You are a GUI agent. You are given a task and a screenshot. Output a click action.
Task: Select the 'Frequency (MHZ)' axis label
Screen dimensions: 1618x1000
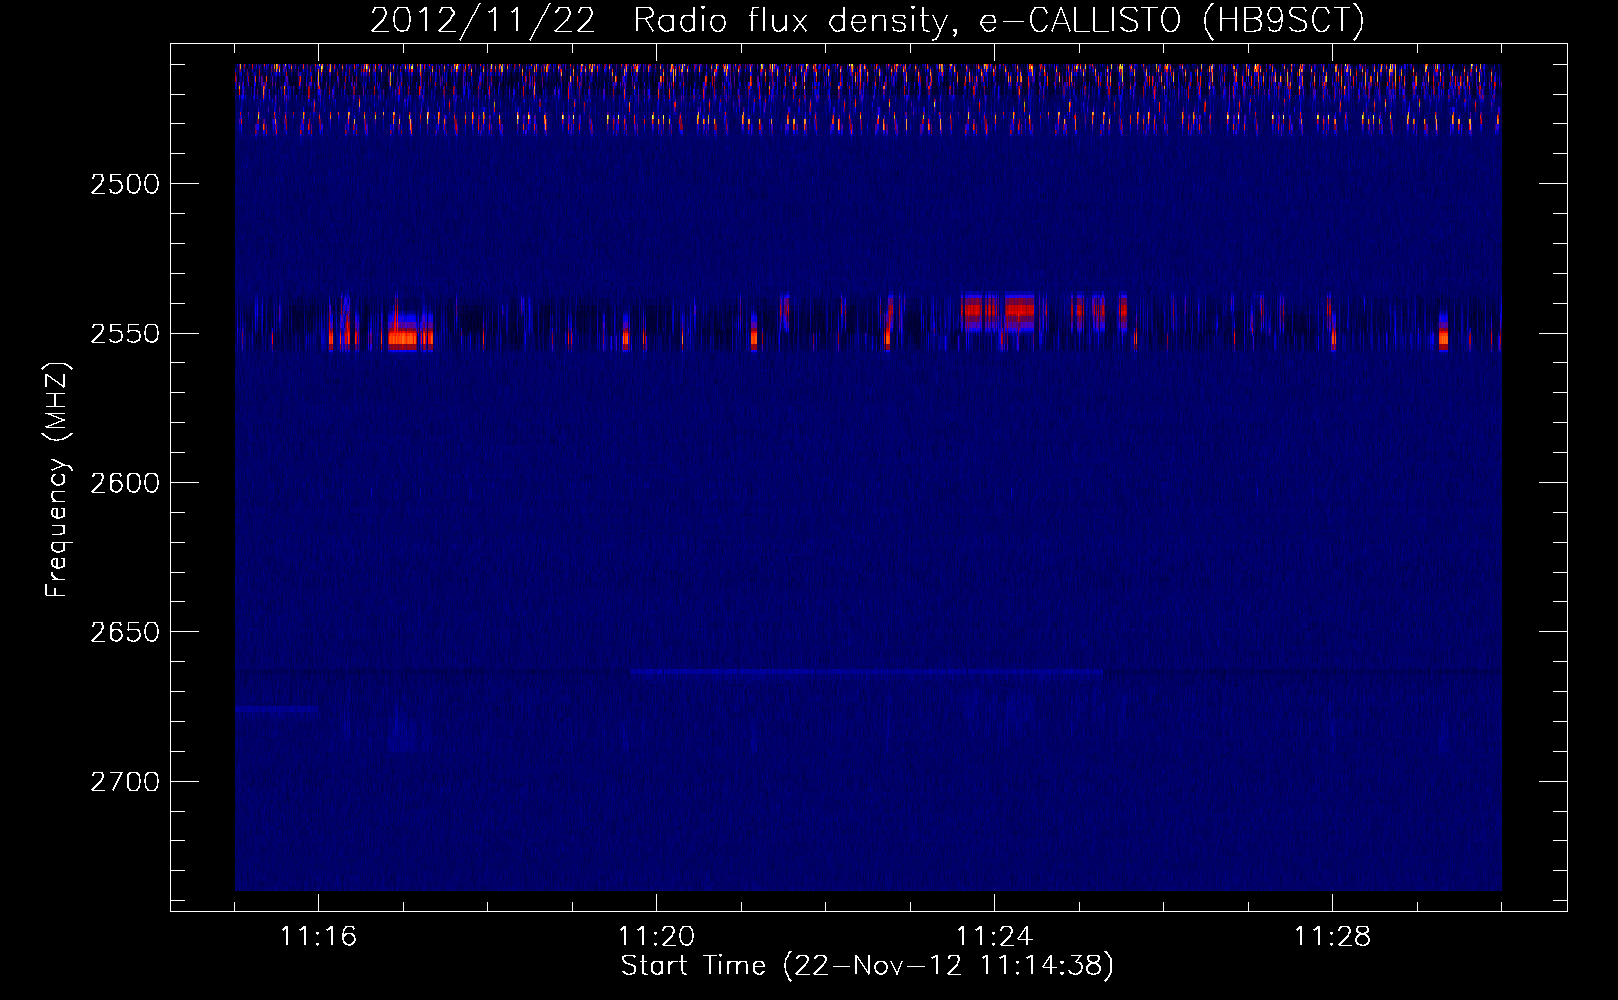(57, 480)
